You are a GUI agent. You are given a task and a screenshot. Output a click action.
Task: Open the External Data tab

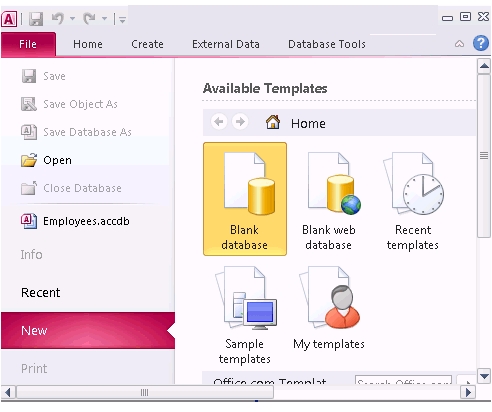point(226,44)
